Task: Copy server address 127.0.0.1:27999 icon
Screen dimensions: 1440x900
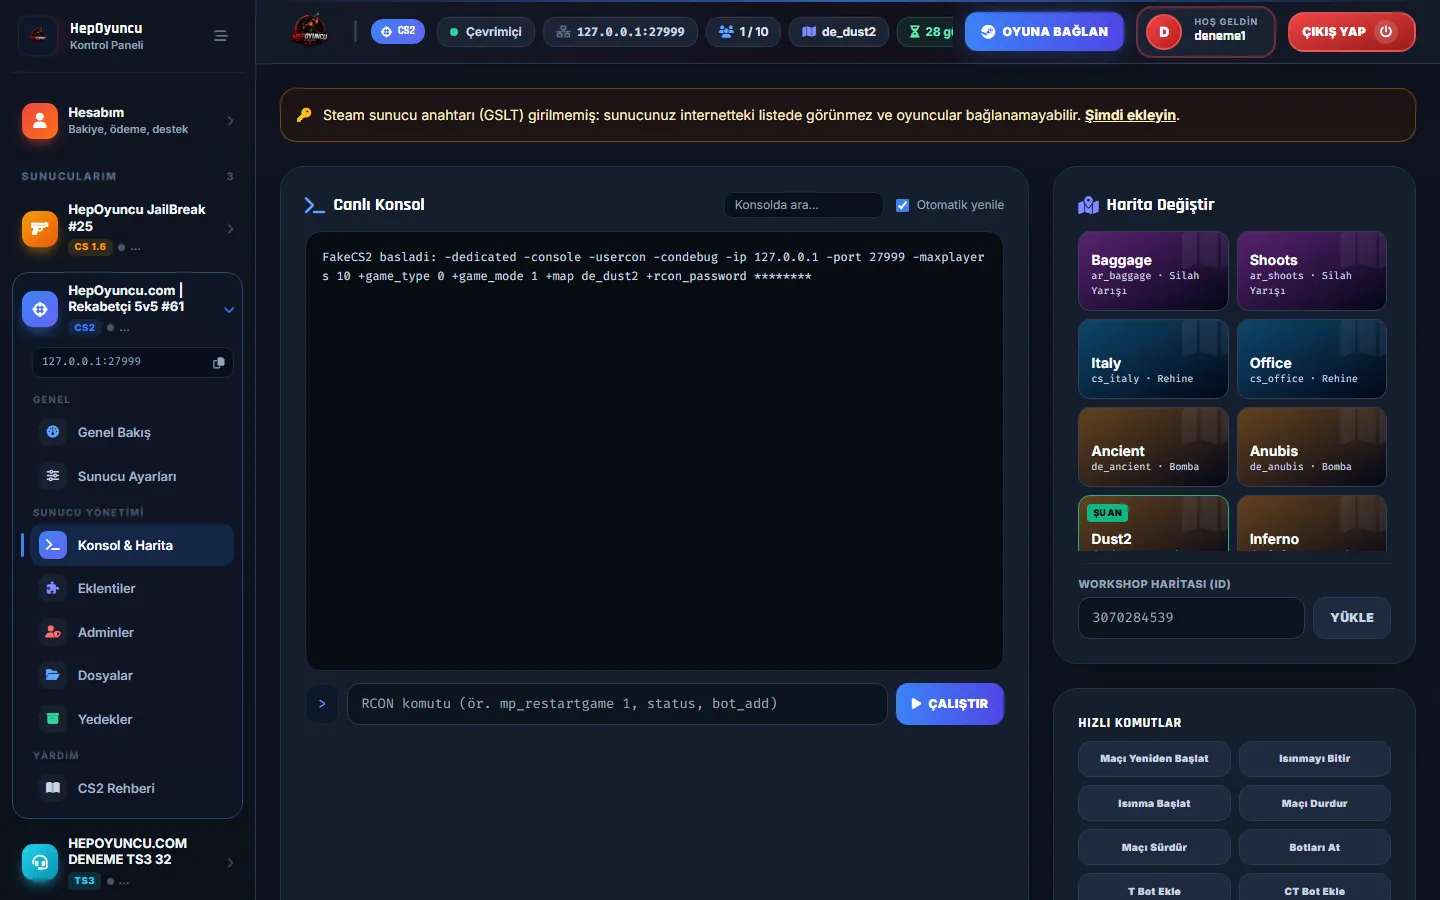Action: pyautogui.click(x=219, y=362)
